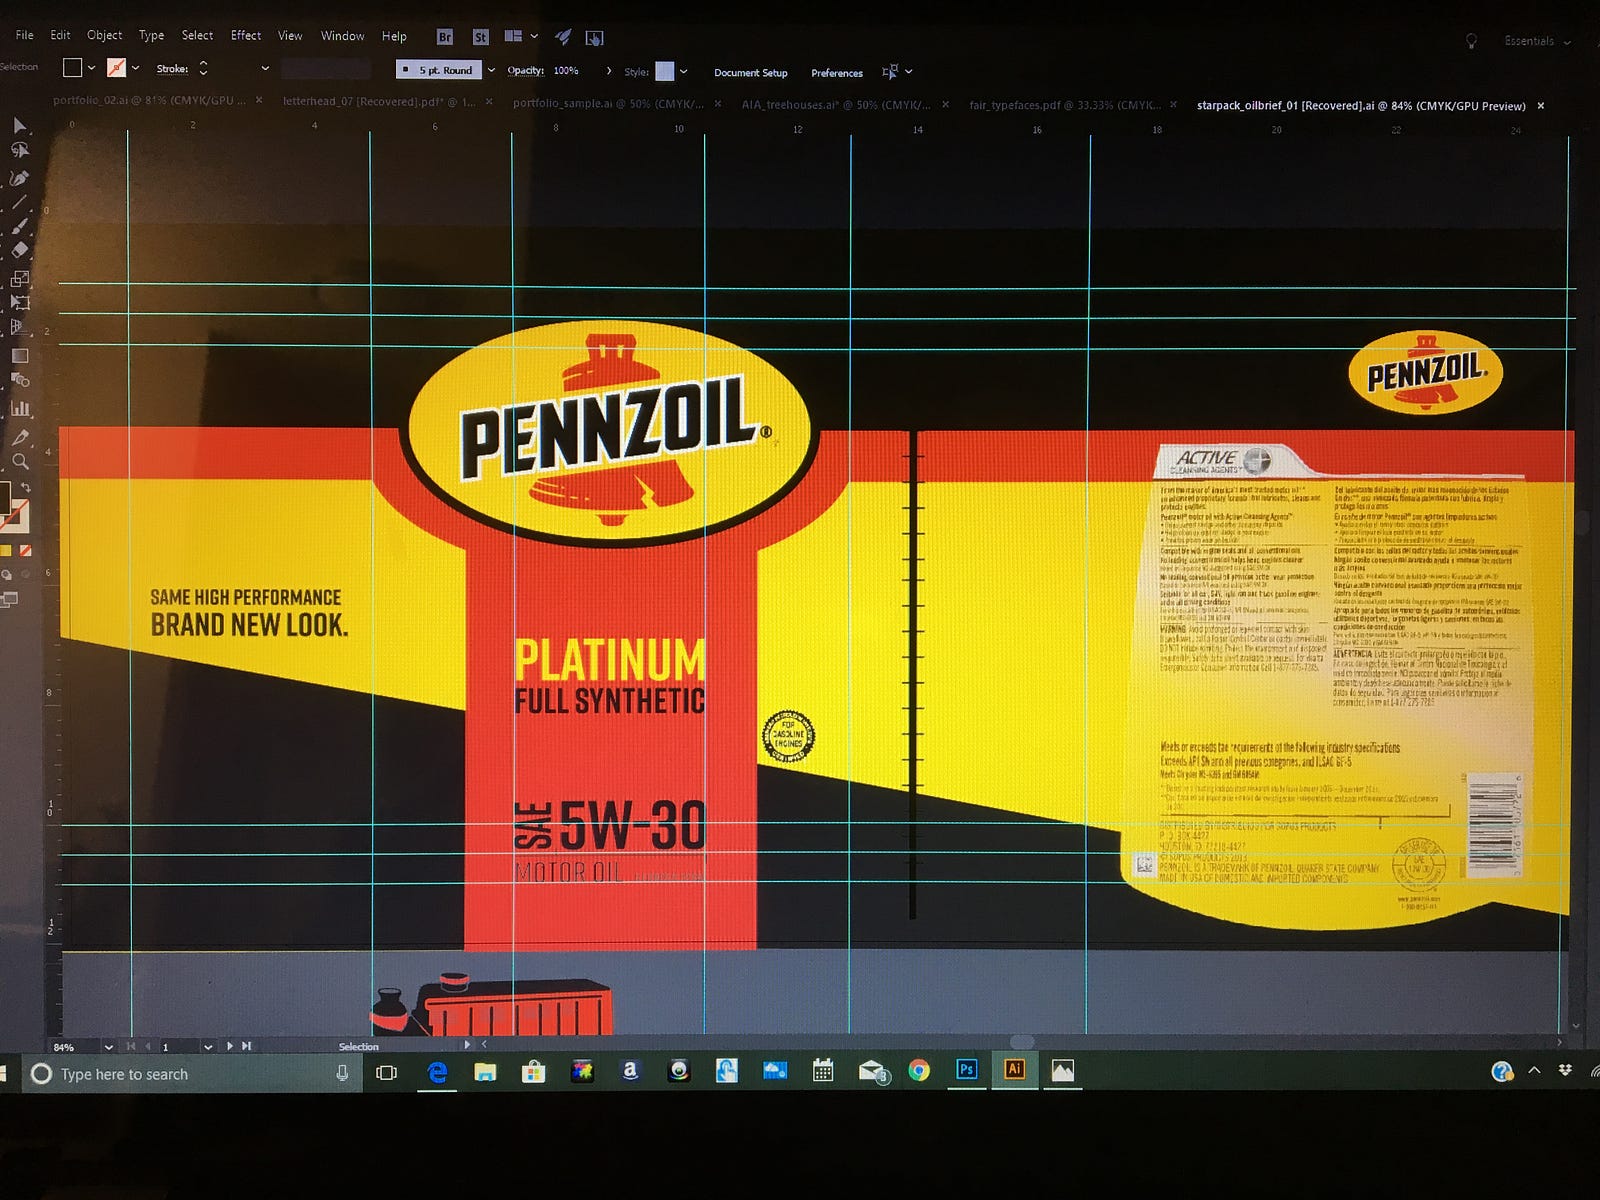Viewport: 1600px width, 1200px height.
Task: Select the Free Transform tool
Action: coord(19,302)
